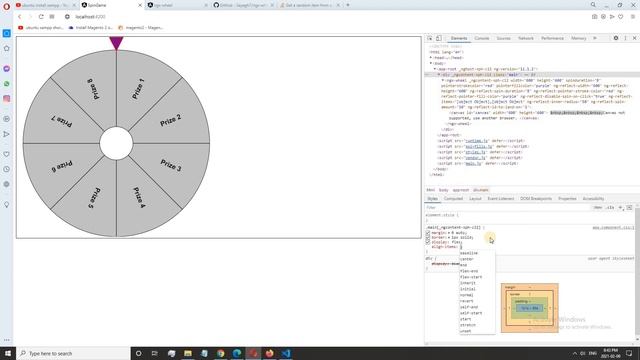Collapse the selected div main node
Image resolution: width=640 pixels, height=360 pixels.
pyautogui.click(x=439, y=75)
